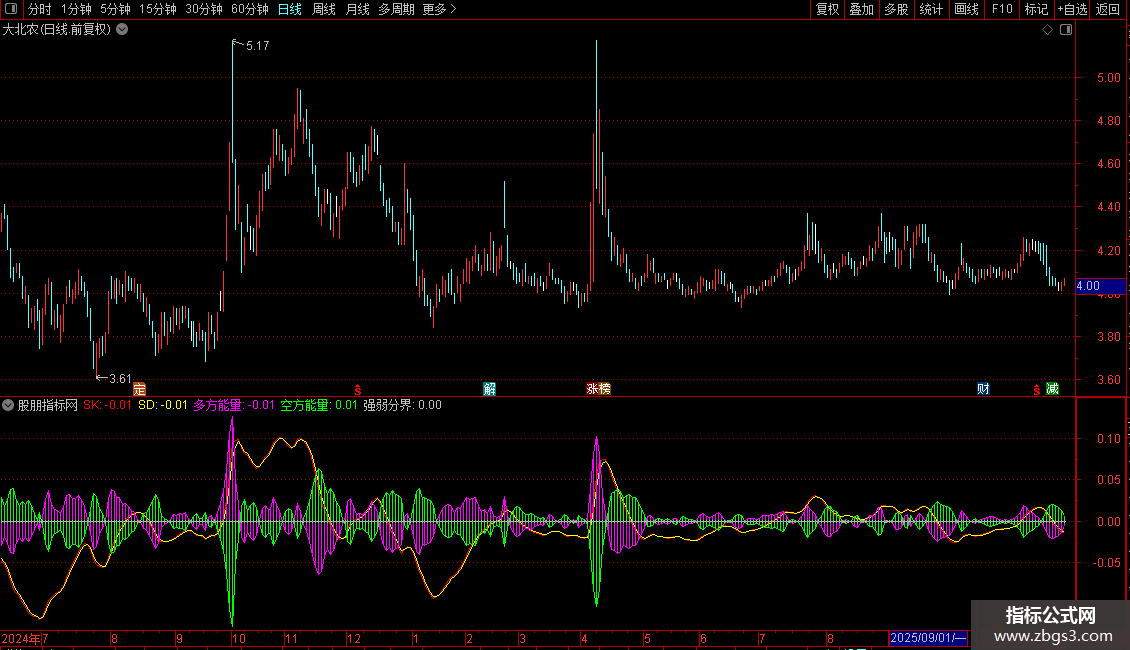Viewport: 1130px width, 650px height.
Task: Open the 画线 drawing tools
Action: 966,9
